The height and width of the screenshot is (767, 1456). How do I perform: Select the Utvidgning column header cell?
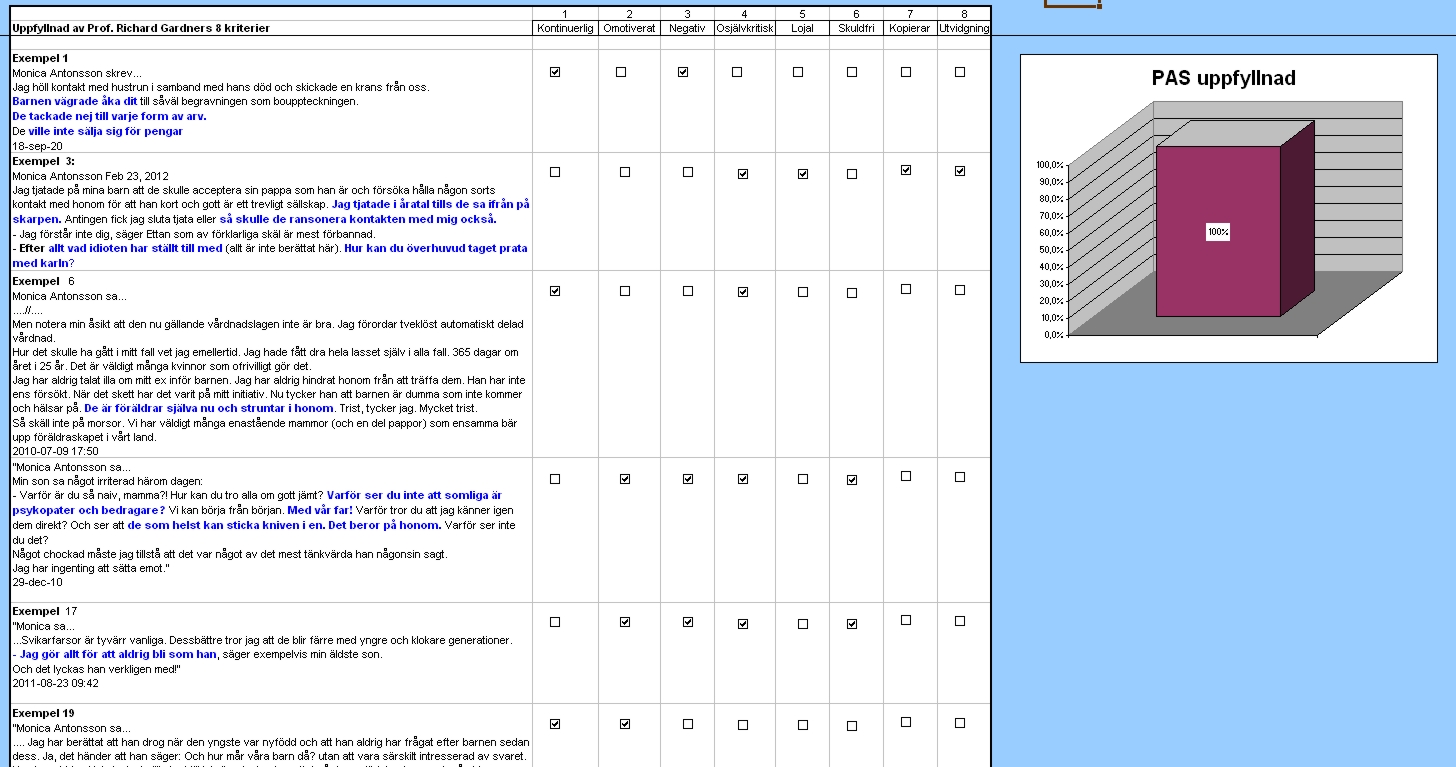pyautogui.click(x=964, y=28)
